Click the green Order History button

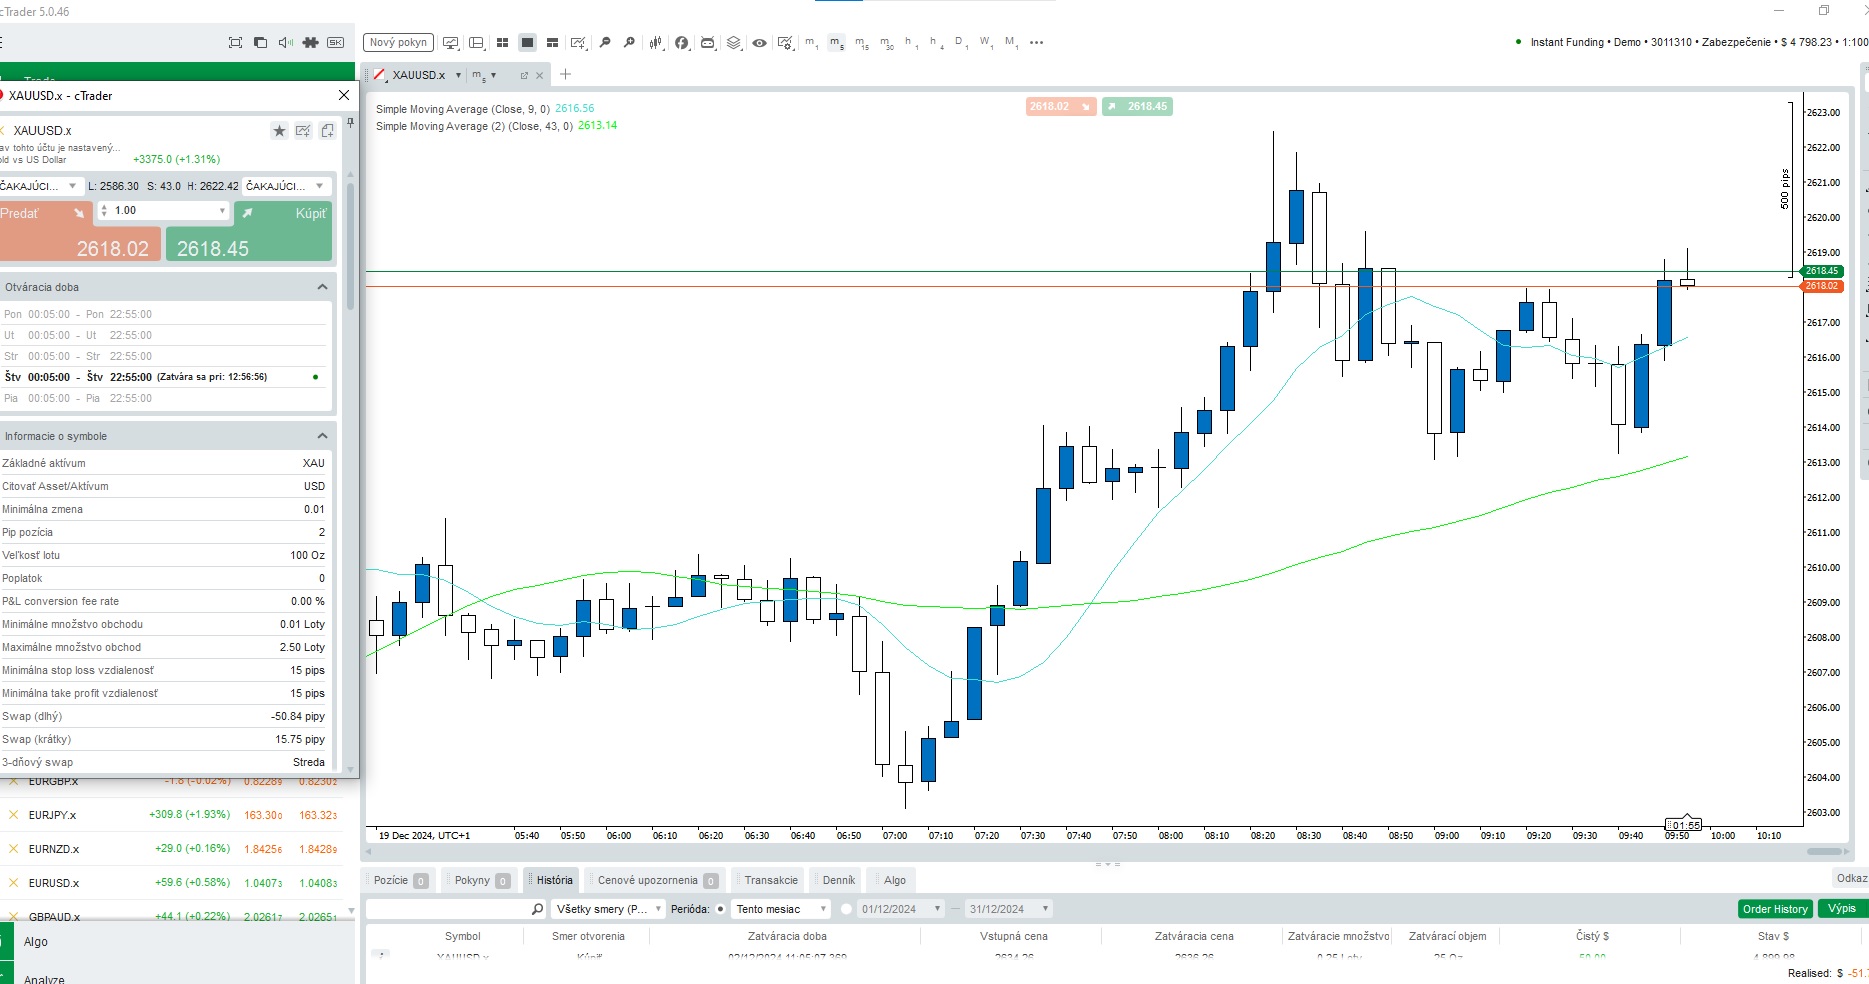(x=1774, y=909)
